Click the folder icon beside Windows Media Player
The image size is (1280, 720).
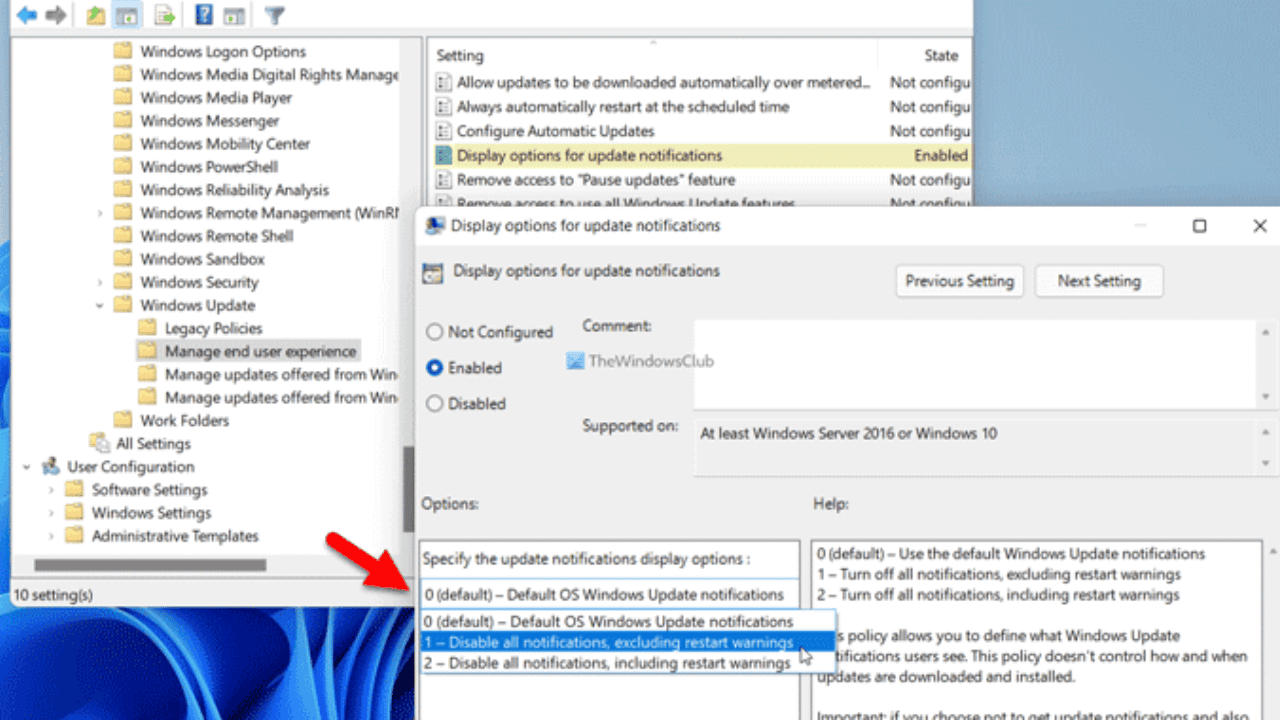pyautogui.click(x=123, y=98)
